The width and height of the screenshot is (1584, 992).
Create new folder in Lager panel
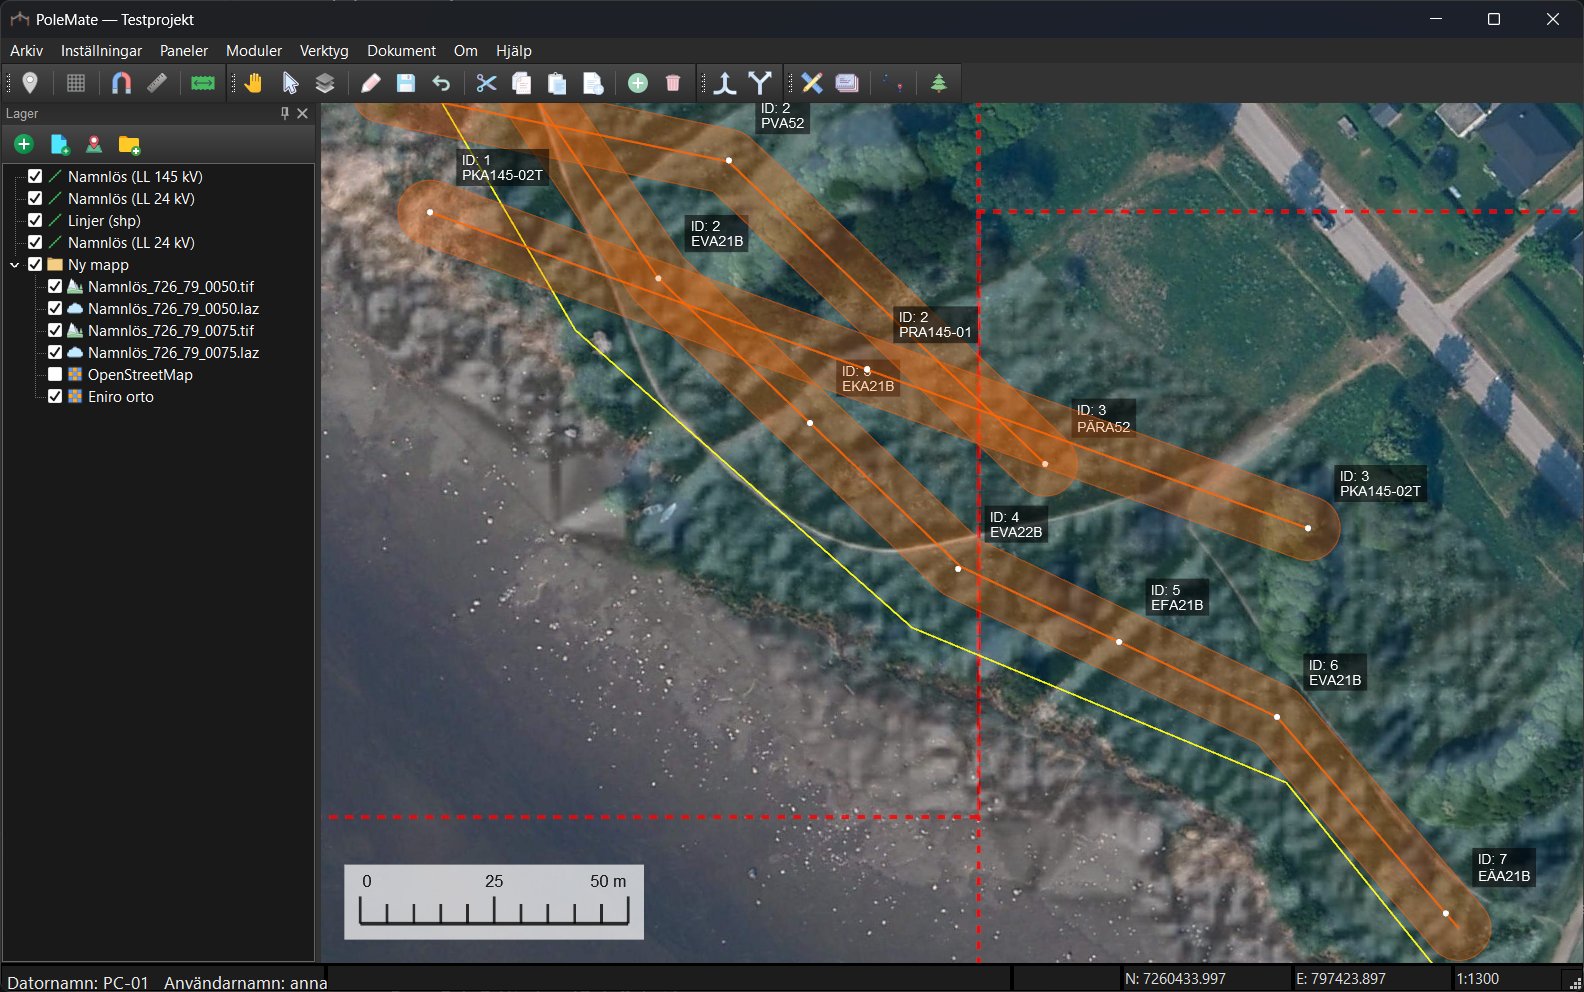pyautogui.click(x=129, y=145)
